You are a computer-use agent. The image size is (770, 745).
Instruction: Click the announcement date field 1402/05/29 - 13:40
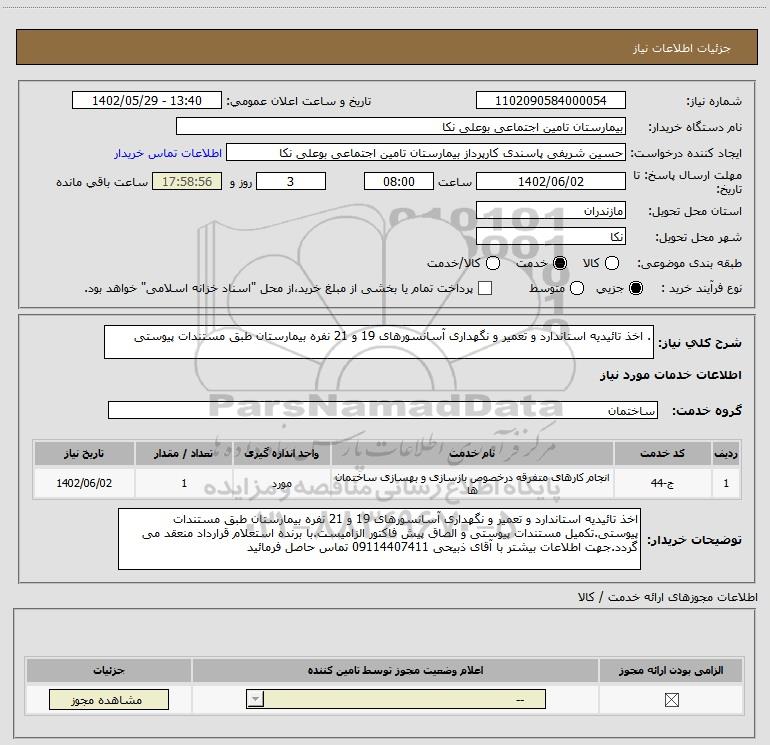(x=147, y=100)
